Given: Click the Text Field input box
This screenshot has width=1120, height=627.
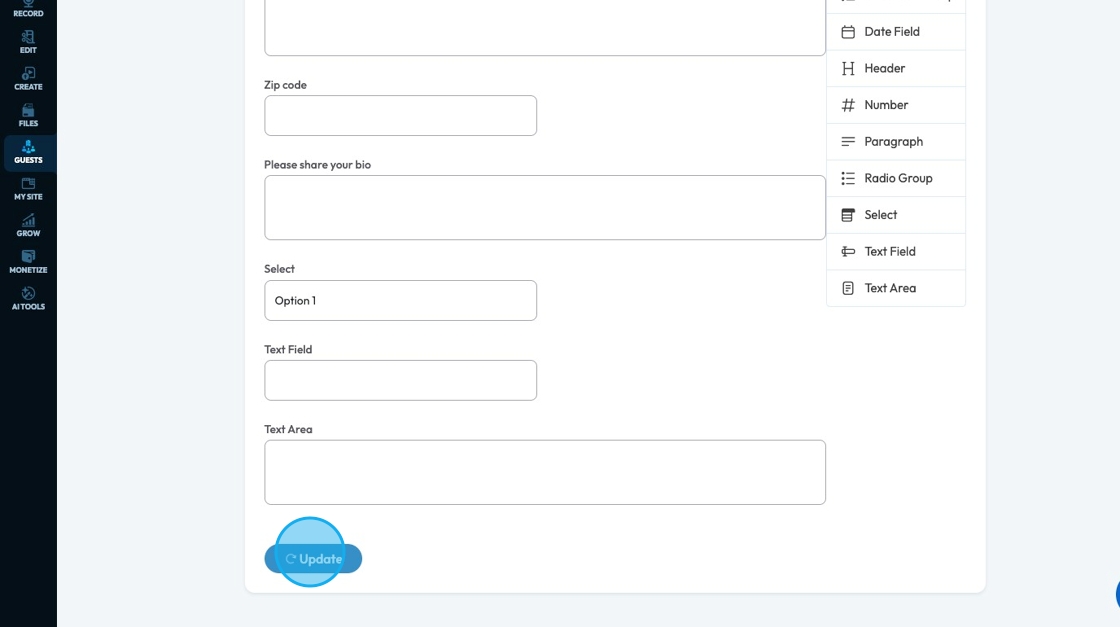Looking at the screenshot, I should coord(400,381).
